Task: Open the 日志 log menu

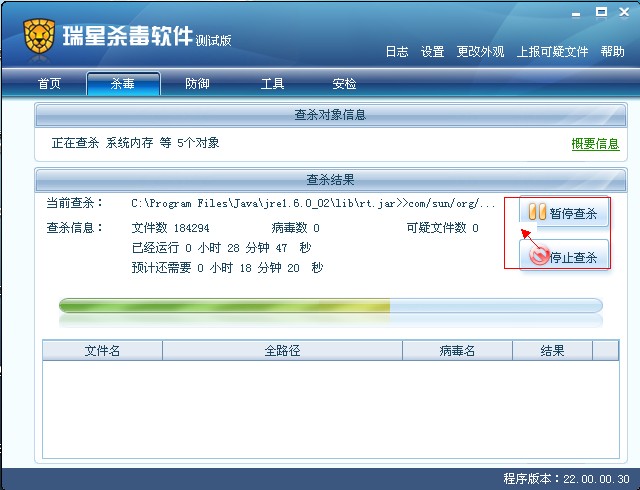Action: (x=397, y=52)
